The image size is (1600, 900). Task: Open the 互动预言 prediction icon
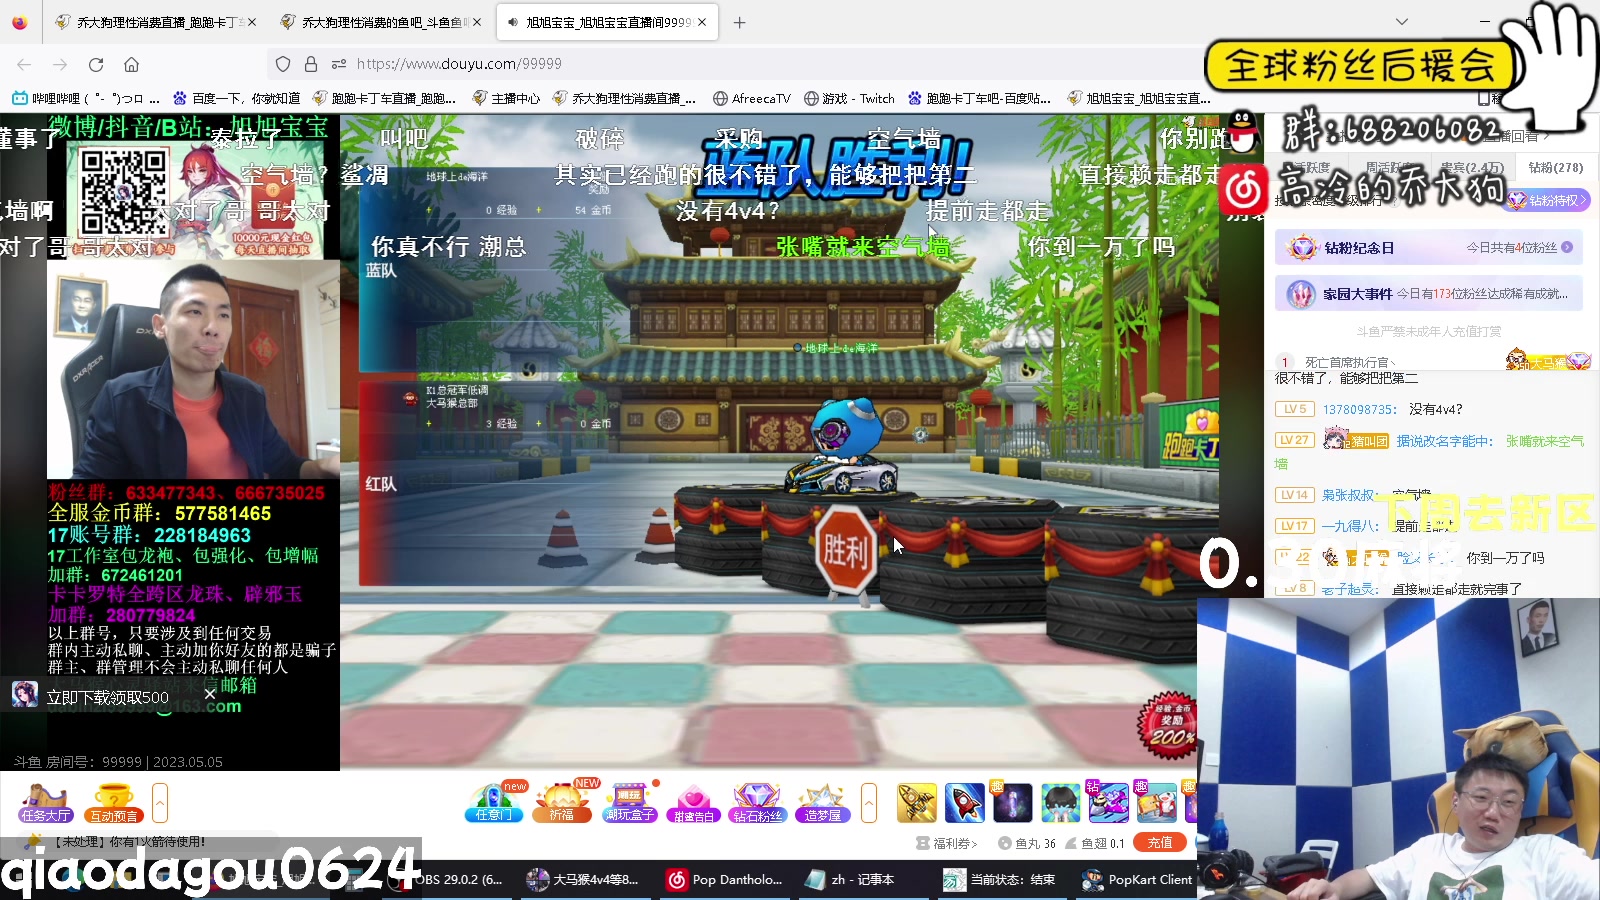tap(114, 803)
